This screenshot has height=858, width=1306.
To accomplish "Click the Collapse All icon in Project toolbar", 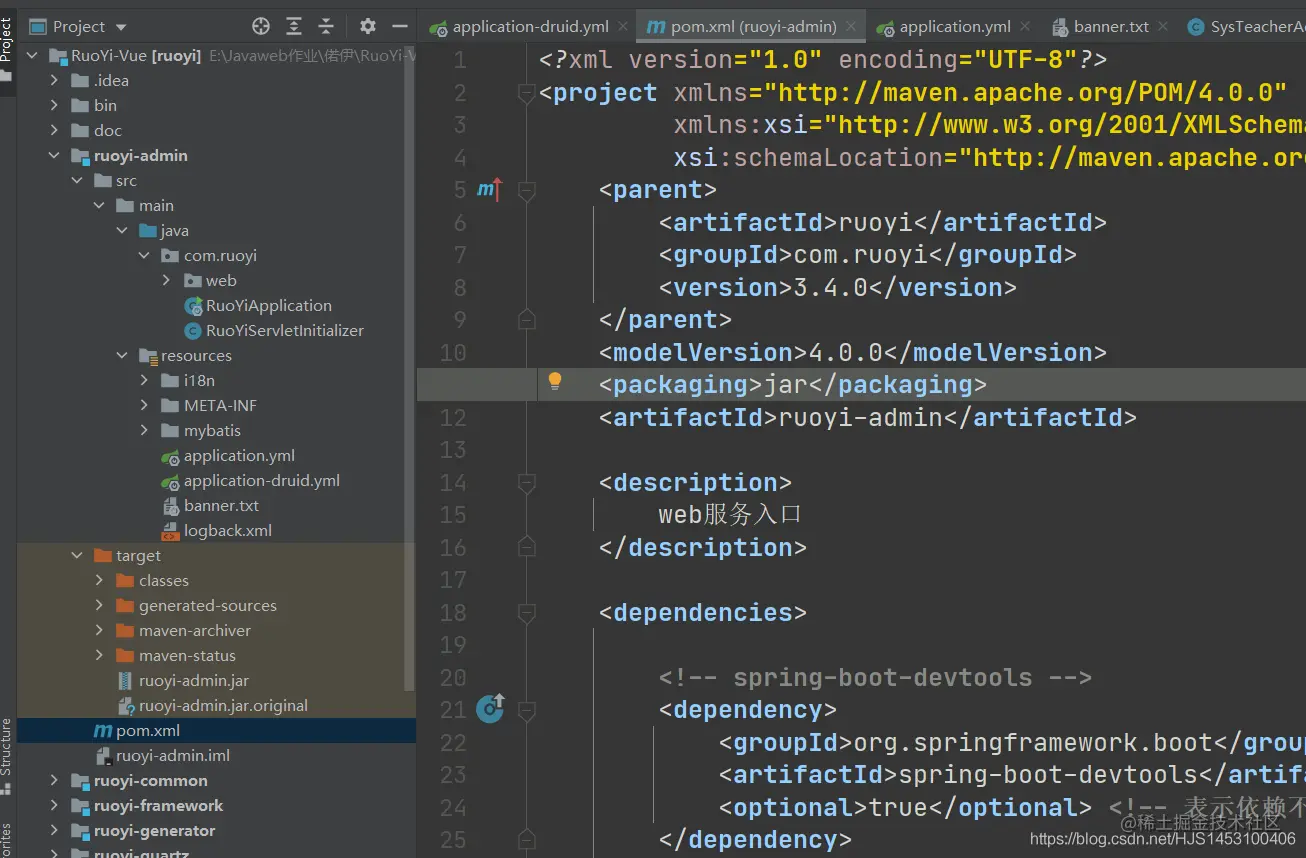I will (326, 27).
